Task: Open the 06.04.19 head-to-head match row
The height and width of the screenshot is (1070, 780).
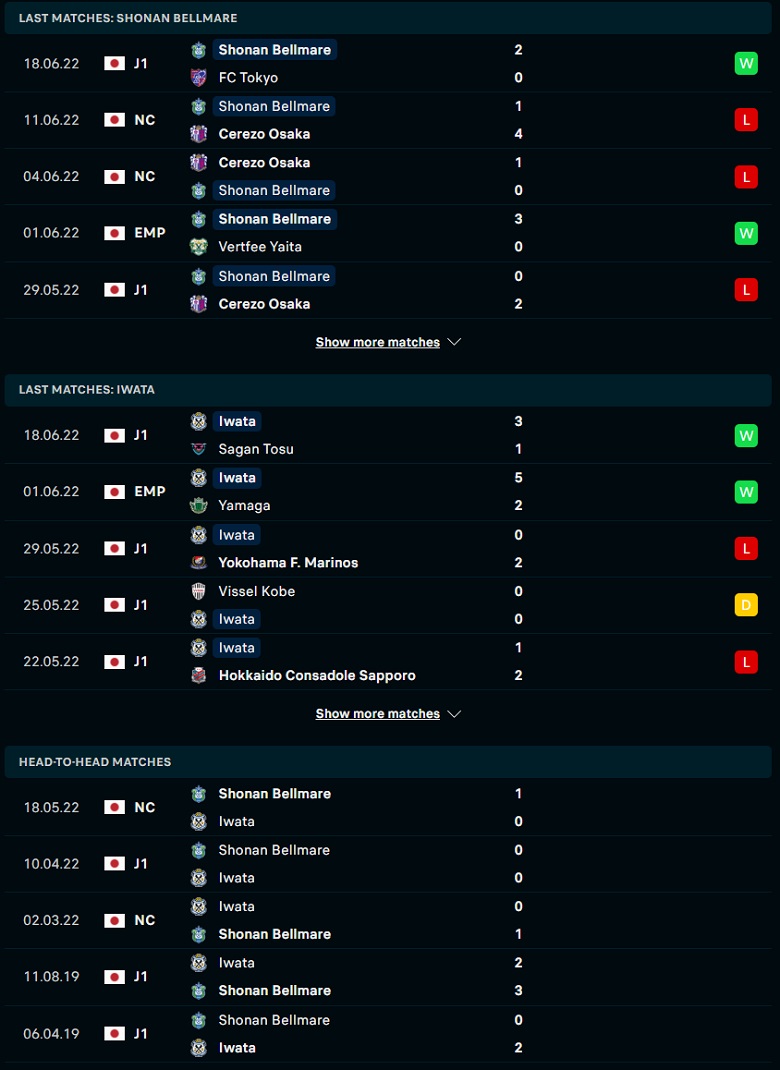Action: click(388, 1034)
